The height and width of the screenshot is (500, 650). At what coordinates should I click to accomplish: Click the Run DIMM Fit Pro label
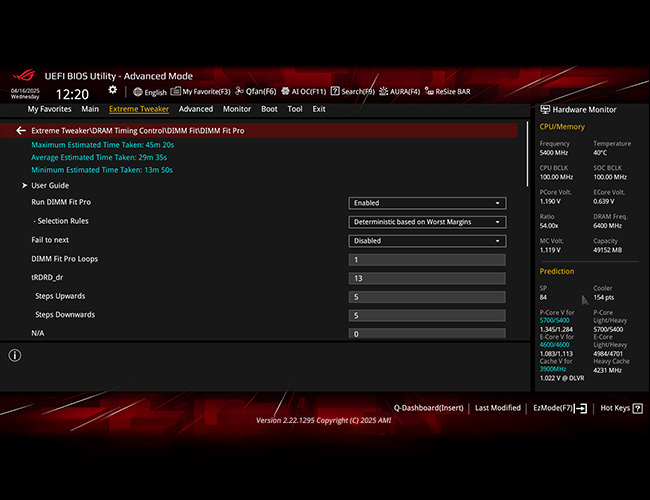[x=61, y=202]
